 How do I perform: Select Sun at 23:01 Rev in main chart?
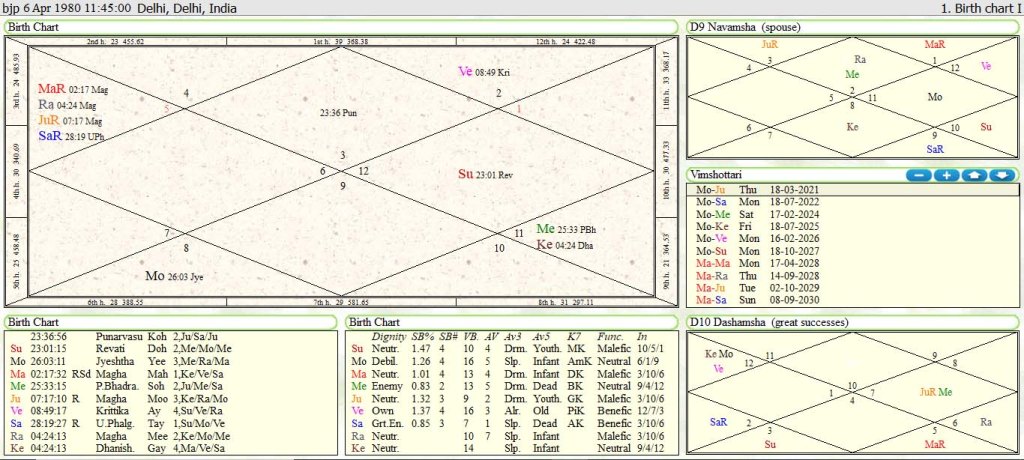[x=485, y=174]
